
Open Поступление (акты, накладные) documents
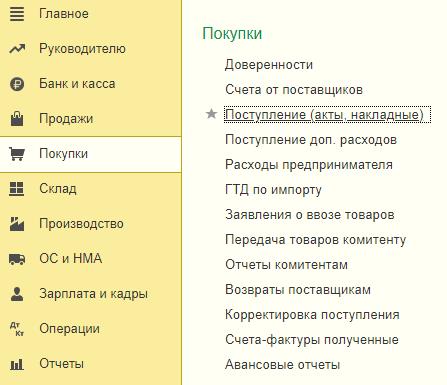click(x=324, y=114)
